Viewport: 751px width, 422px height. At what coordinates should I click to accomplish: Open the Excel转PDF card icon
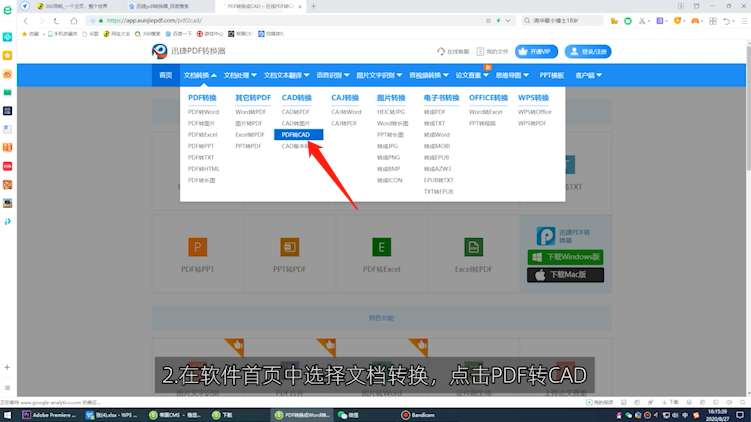tap(473, 247)
